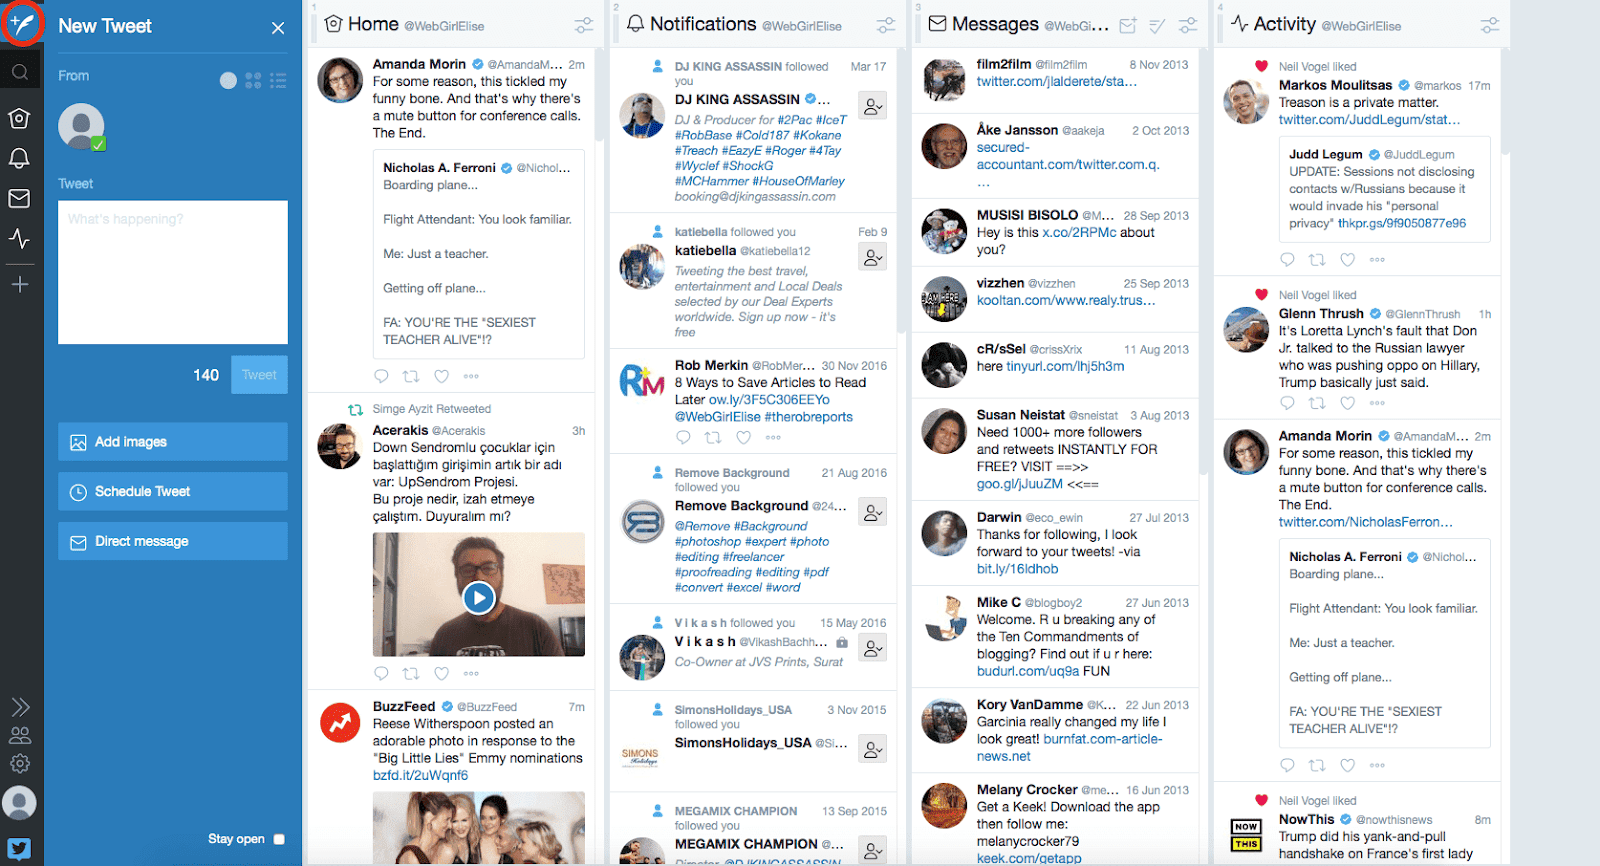The image size is (1600, 866).
Task: Open ow.ly/3F5C306EEYo link in Rob Merkin tweet
Action: point(769,399)
